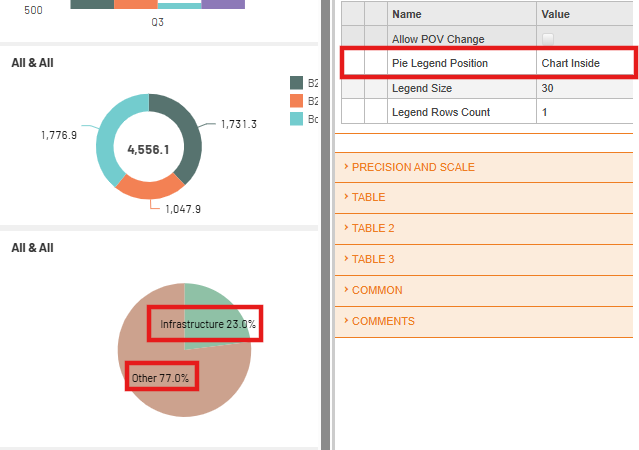Open the COMMON settings section
The image size is (639, 450).
[484, 290]
